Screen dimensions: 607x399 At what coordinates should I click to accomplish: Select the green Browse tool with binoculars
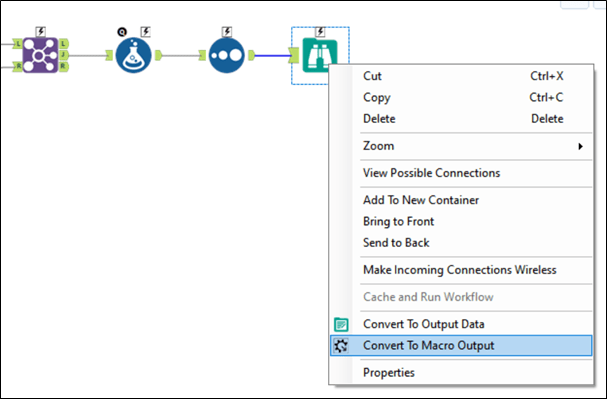pyautogui.click(x=320, y=55)
